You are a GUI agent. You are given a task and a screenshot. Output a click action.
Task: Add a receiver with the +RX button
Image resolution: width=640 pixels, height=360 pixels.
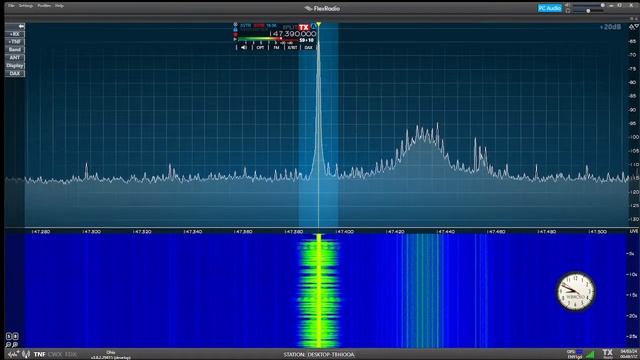pyautogui.click(x=15, y=34)
